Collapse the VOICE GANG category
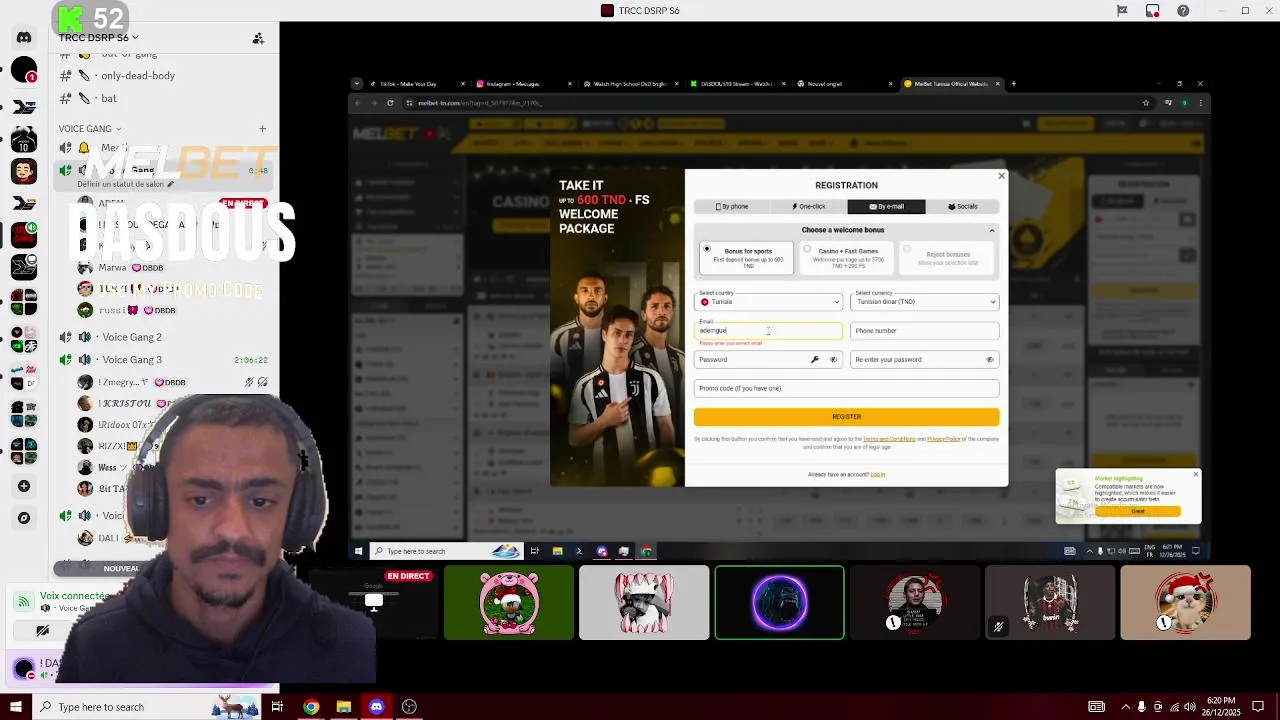The width and height of the screenshot is (1280, 720). (89, 128)
